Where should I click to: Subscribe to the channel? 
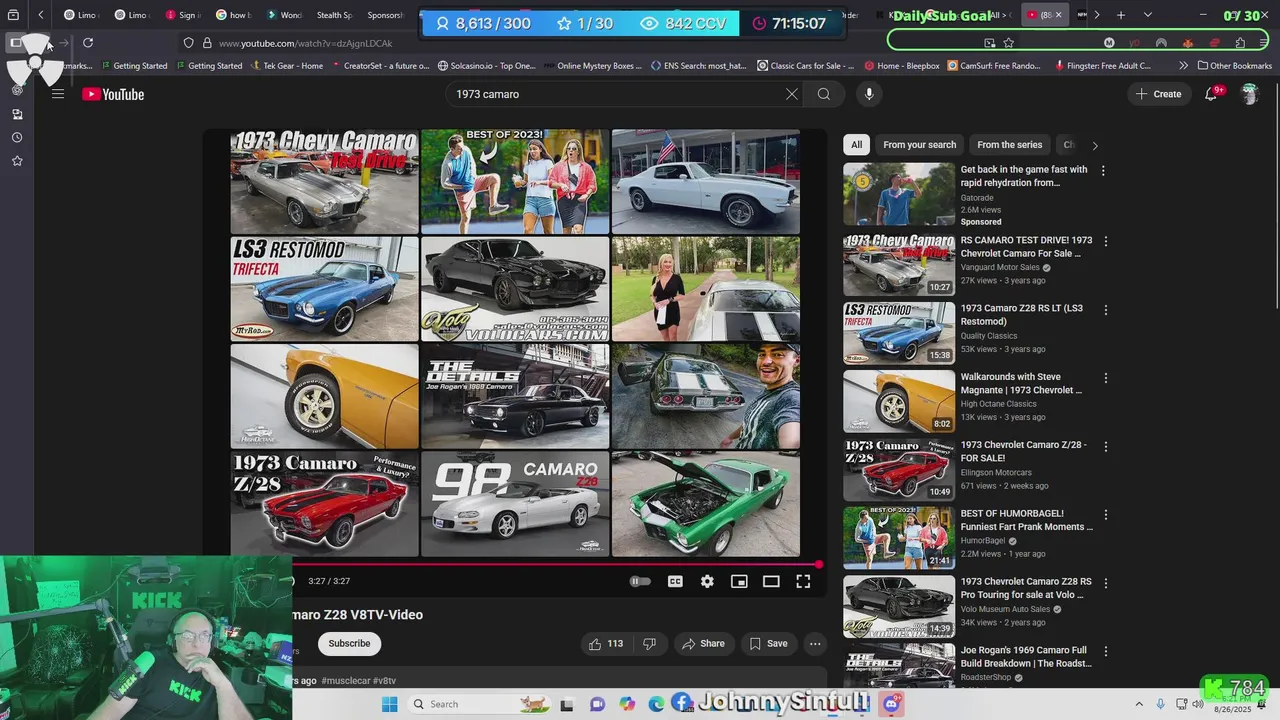[349, 644]
